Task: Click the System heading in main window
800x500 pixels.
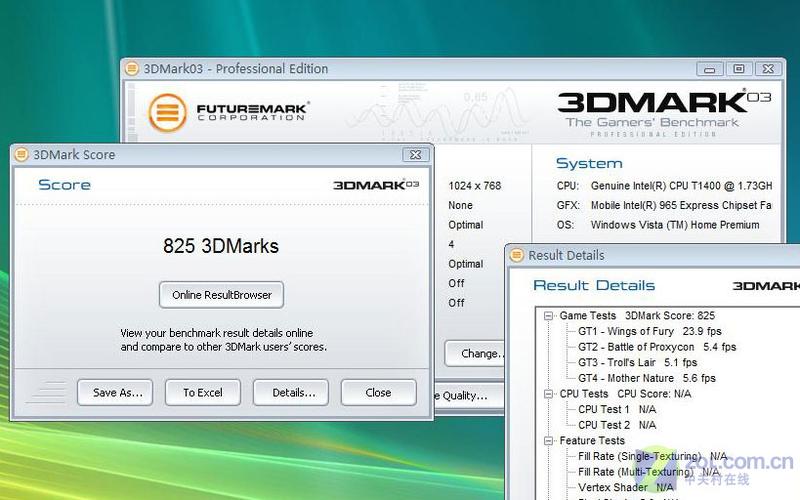Action: [589, 163]
